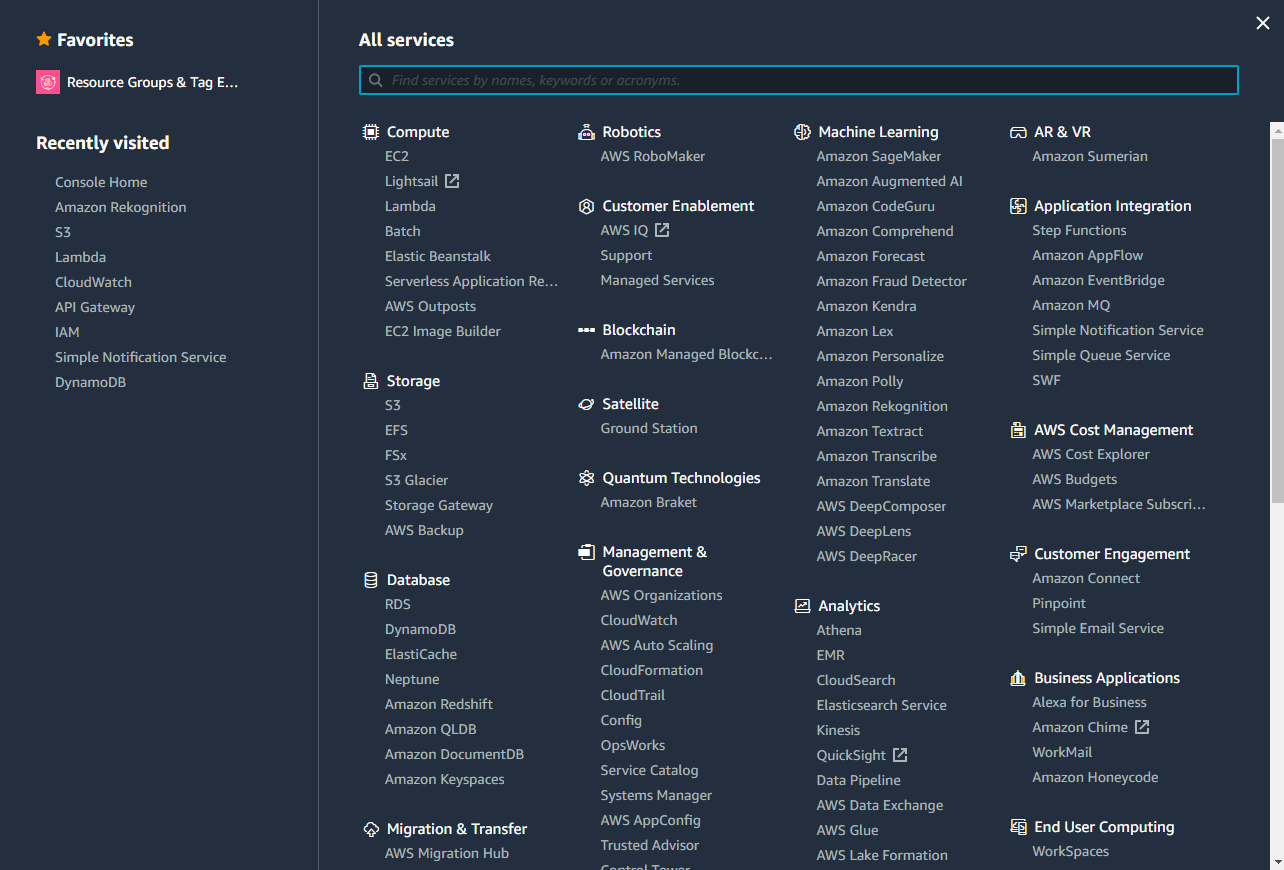Open Simple Queue Service

click(1102, 355)
